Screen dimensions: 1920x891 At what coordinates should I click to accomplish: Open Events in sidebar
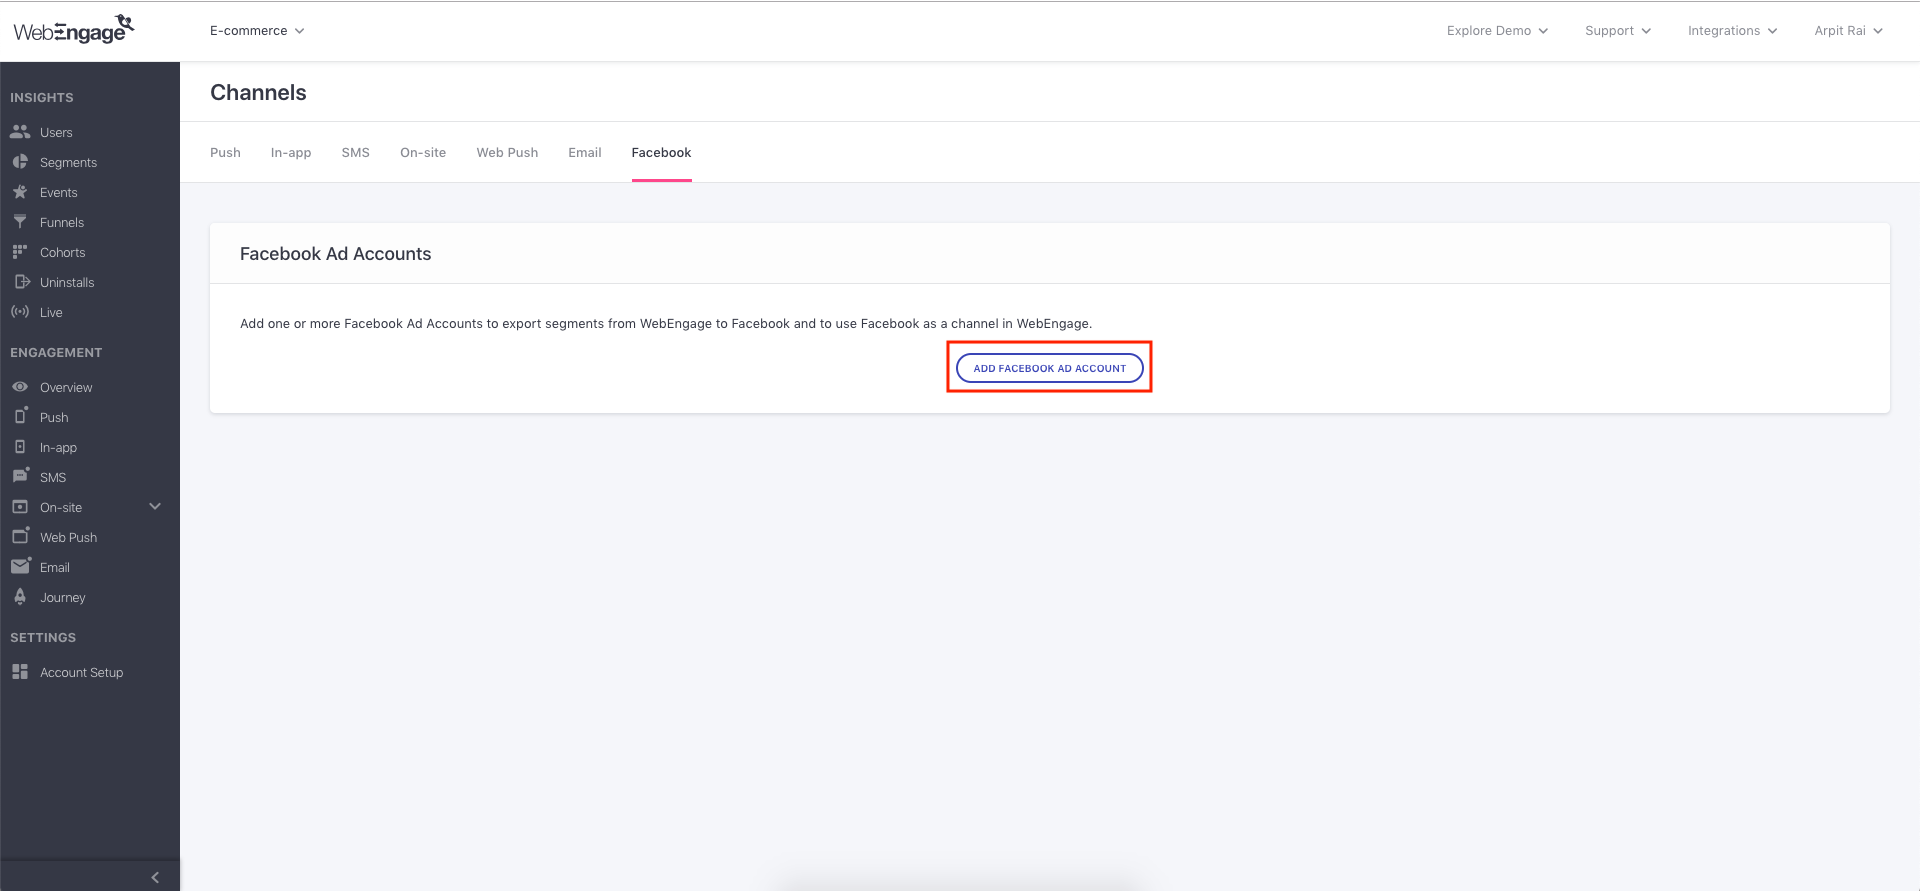pyautogui.click(x=59, y=192)
